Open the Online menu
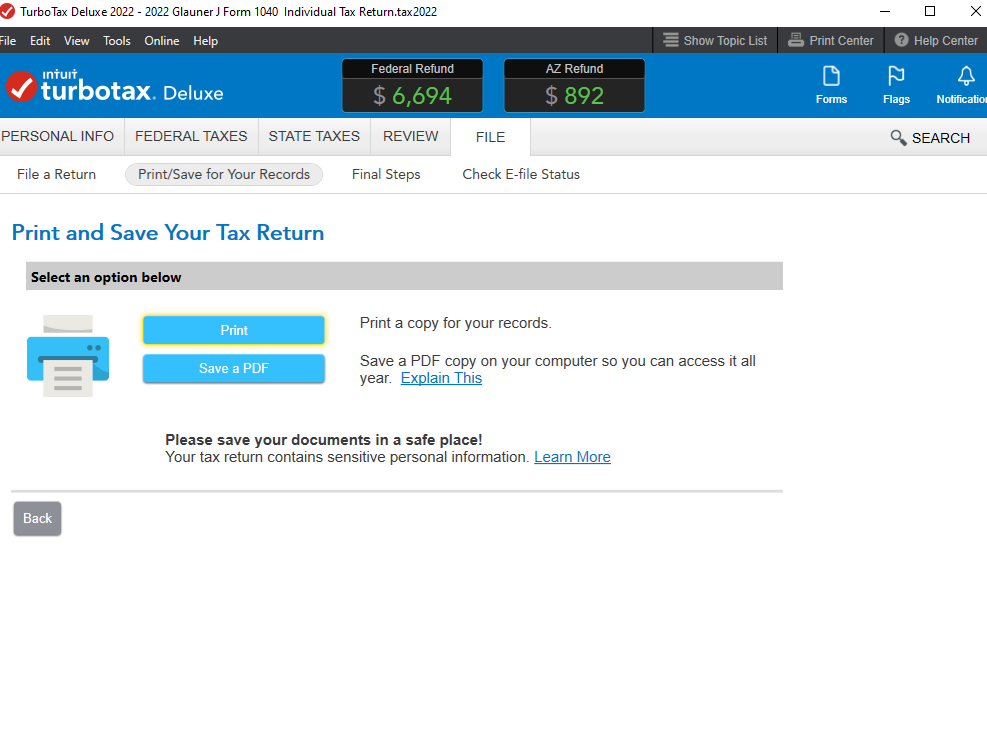This screenshot has width=987, height=755. click(x=162, y=41)
